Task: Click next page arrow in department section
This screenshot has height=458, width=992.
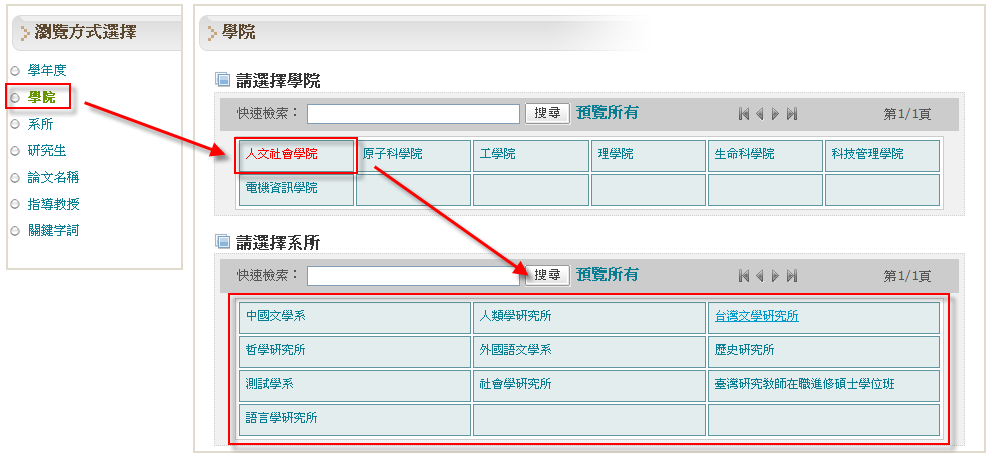Action: [x=776, y=276]
